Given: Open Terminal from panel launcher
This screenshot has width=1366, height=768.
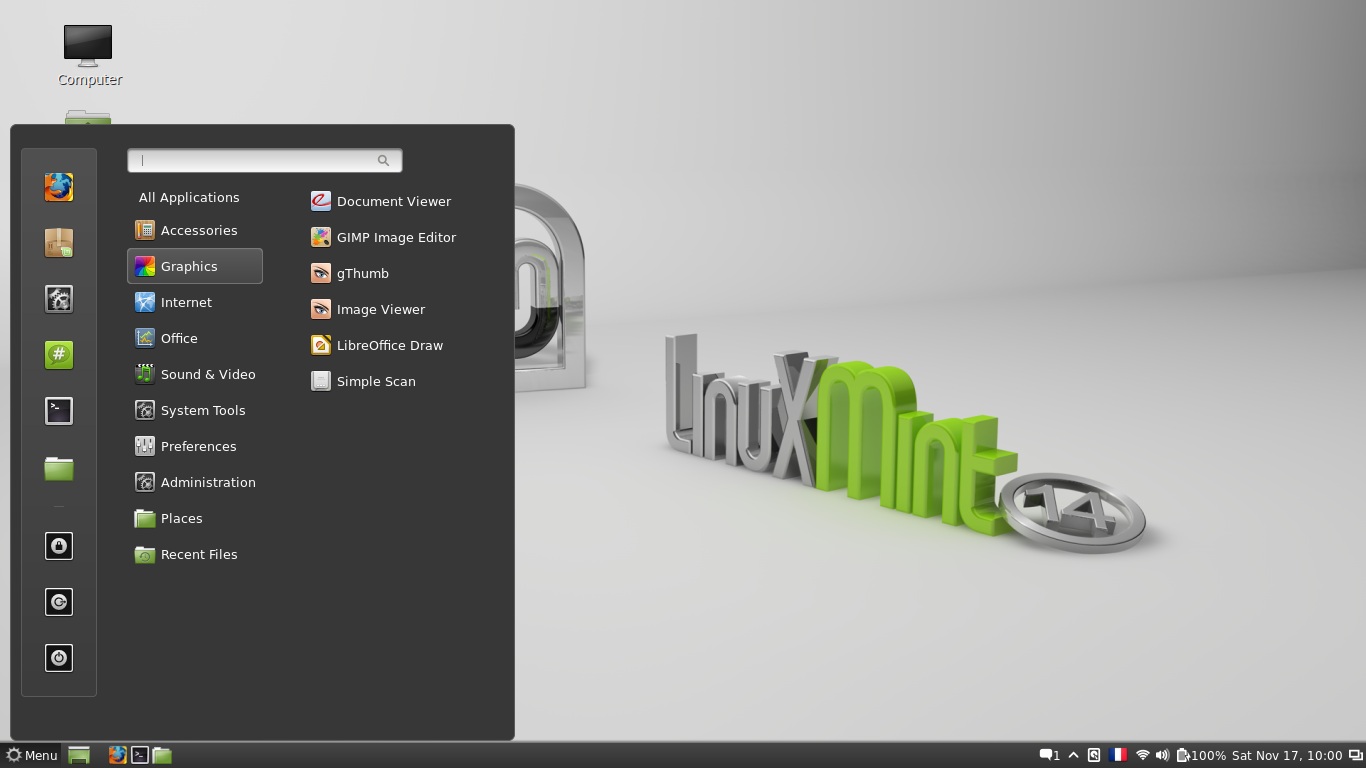Looking at the screenshot, I should point(140,755).
